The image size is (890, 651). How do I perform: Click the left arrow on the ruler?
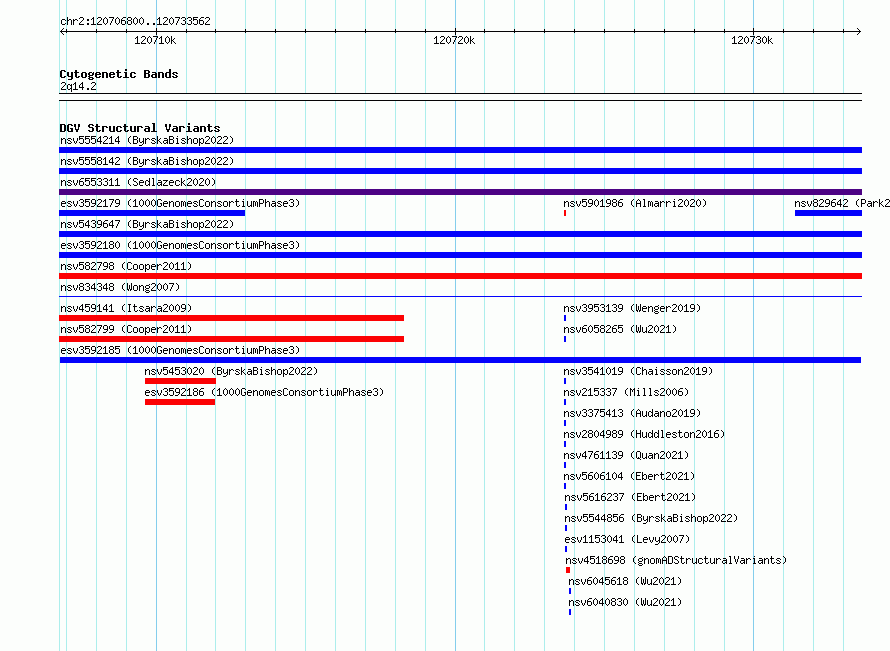tap(62, 32)
